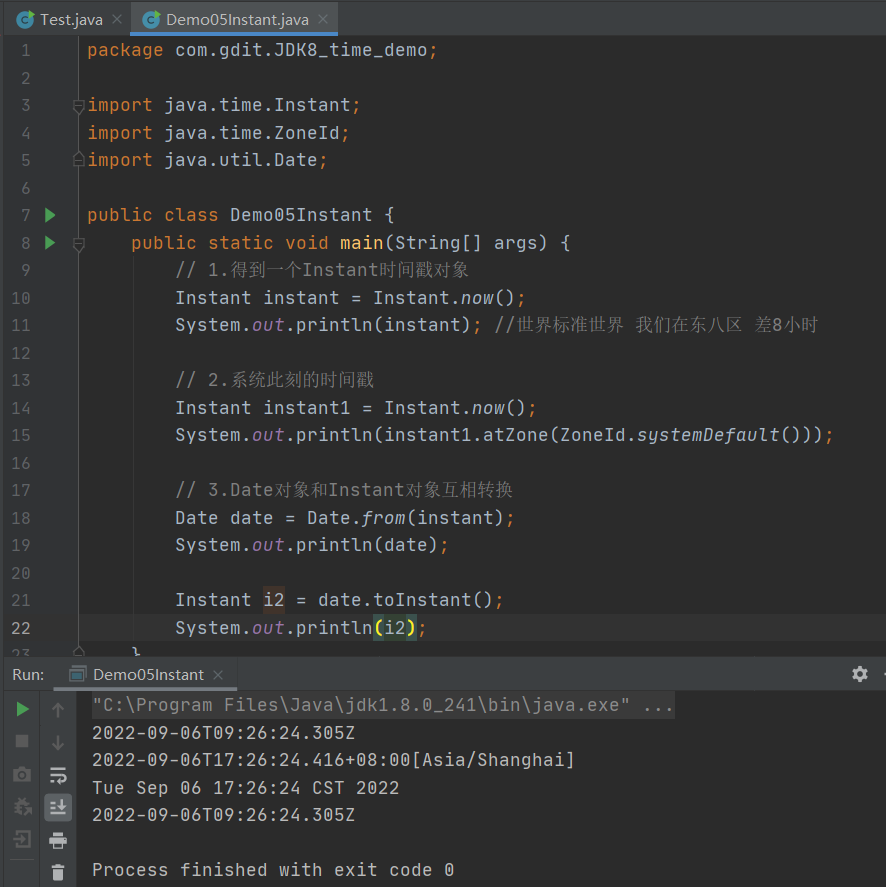This screenshot has height=887, width=886.
Task: Collapse the fold arrow at line 5
Action: [79, 160]
